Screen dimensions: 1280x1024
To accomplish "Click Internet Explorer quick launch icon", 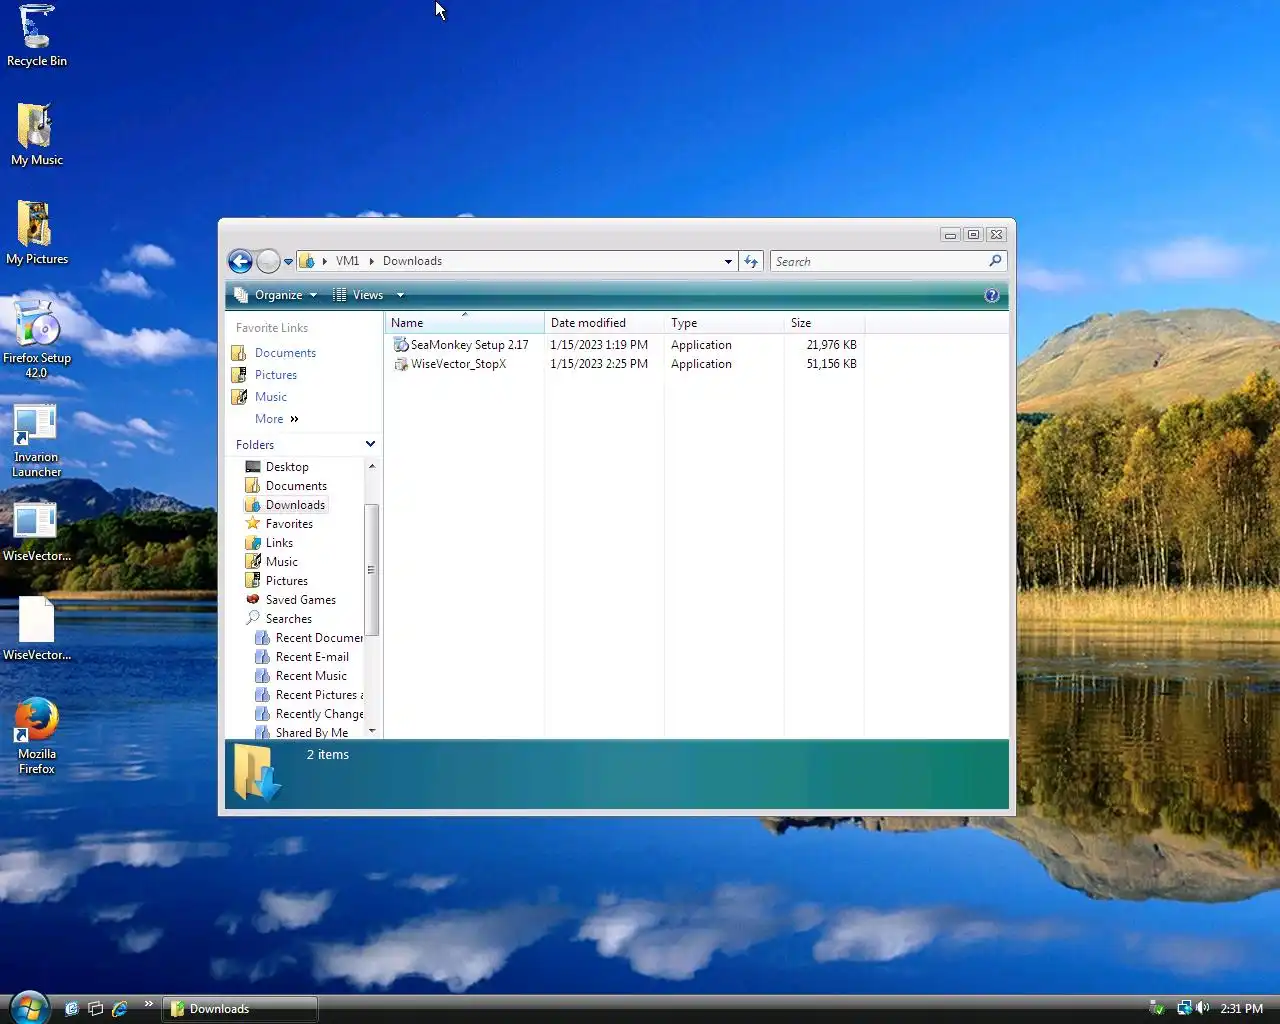I will click(x=119, y=1009).
